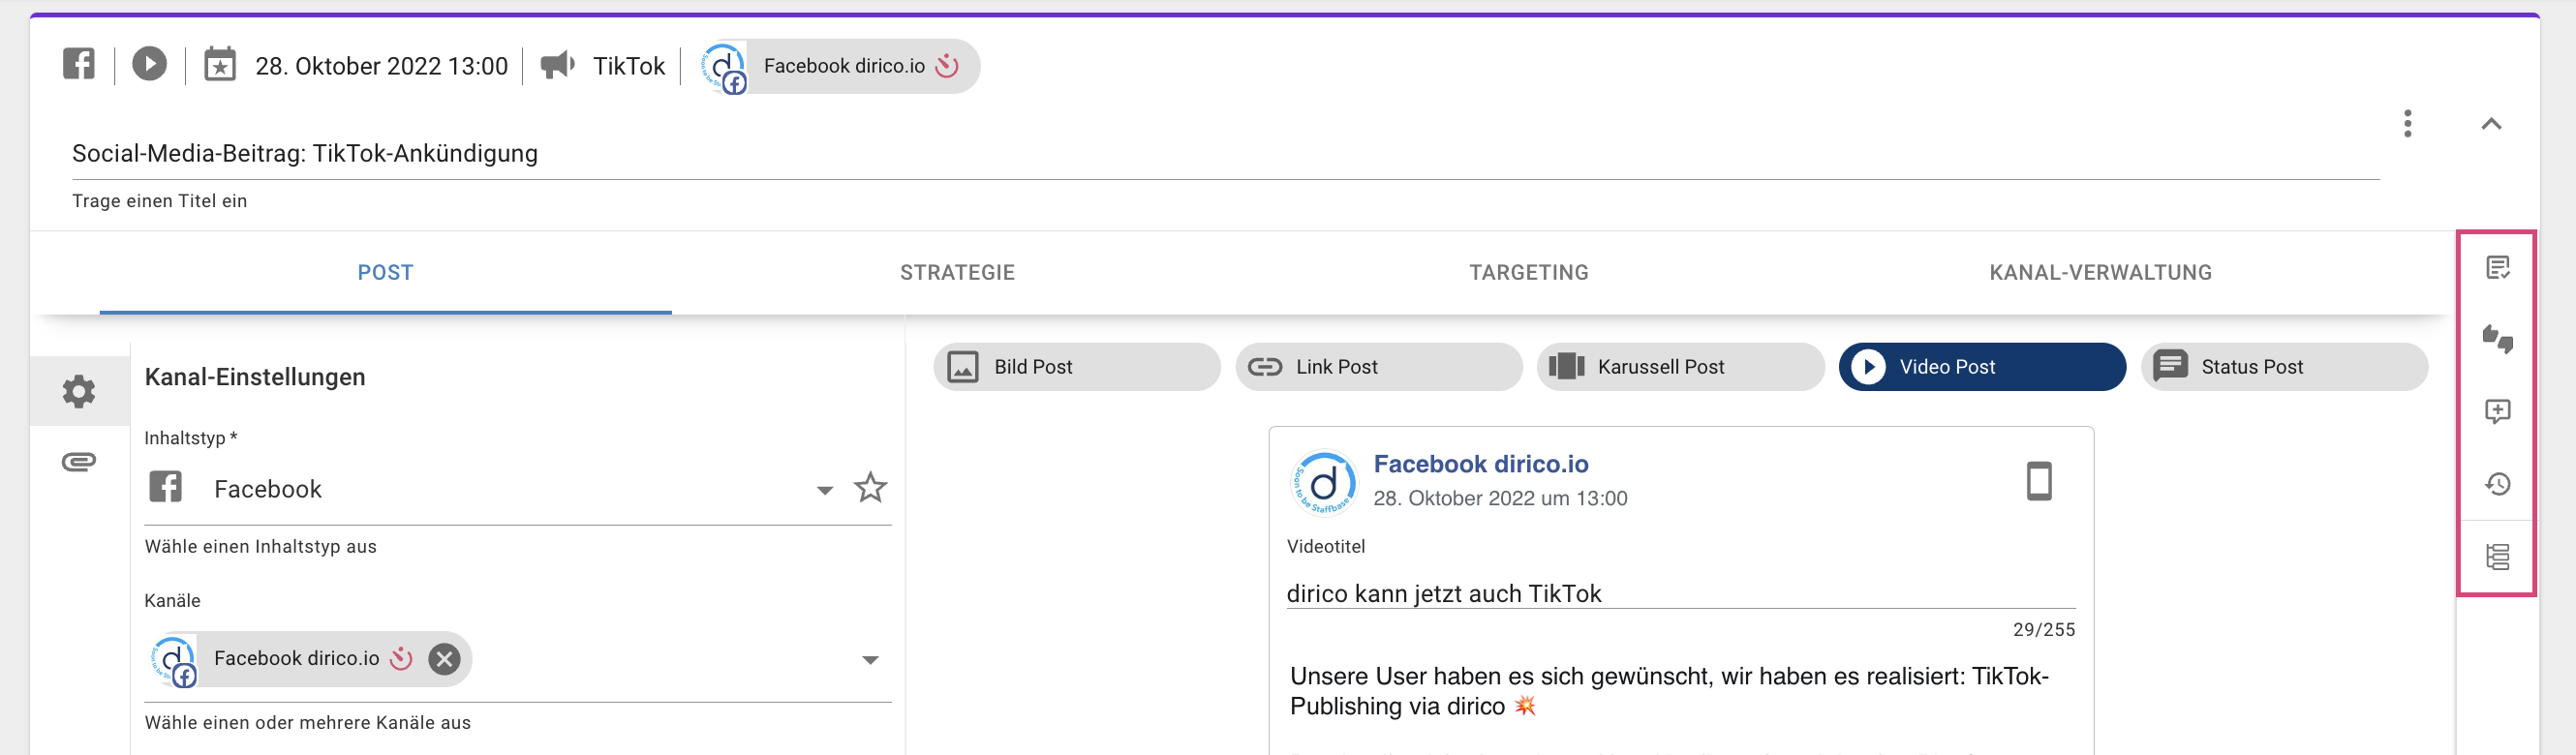The width and height of the screenshot is (2576, 755).
Task: Click the Facebook dirico.io chip in header
Action: point(840,67)
